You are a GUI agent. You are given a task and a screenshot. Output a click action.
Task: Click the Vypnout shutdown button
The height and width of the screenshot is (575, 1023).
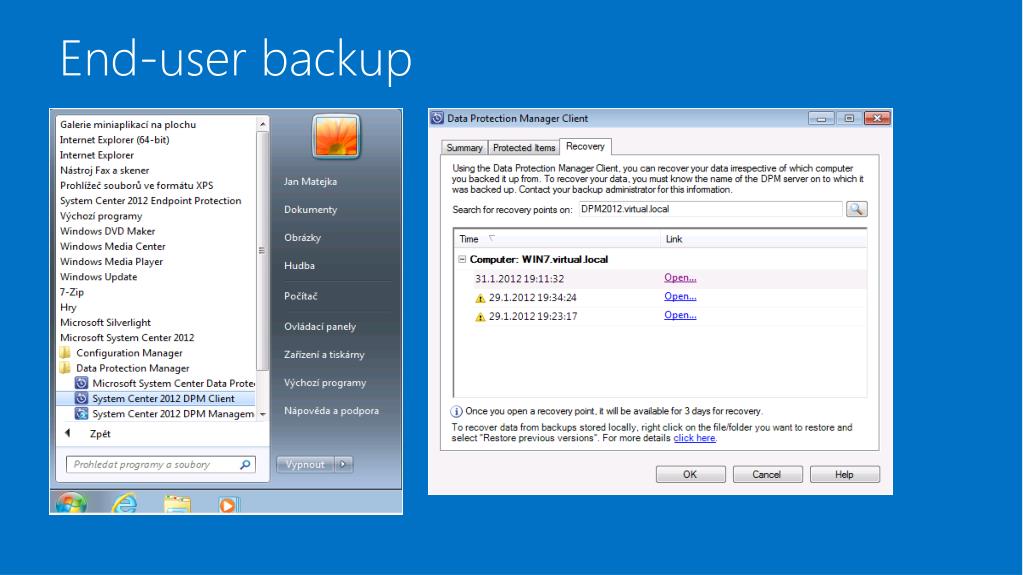tap(305, 464)
